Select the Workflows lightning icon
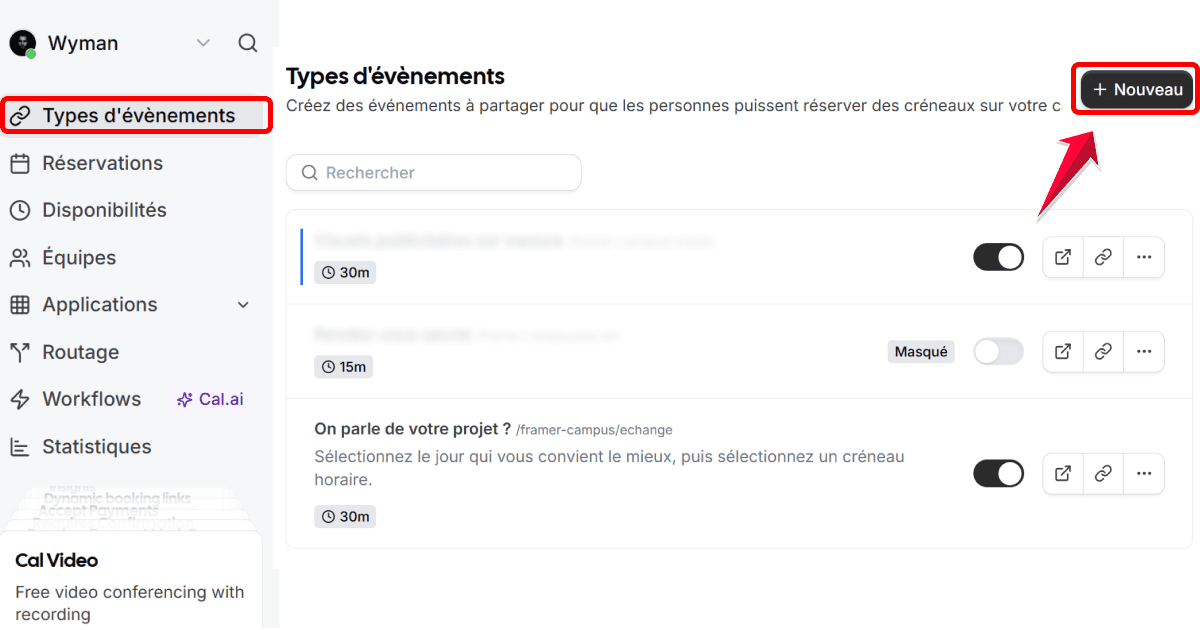This screenshot has width=1200, height=630. click(x=20, y=399)
